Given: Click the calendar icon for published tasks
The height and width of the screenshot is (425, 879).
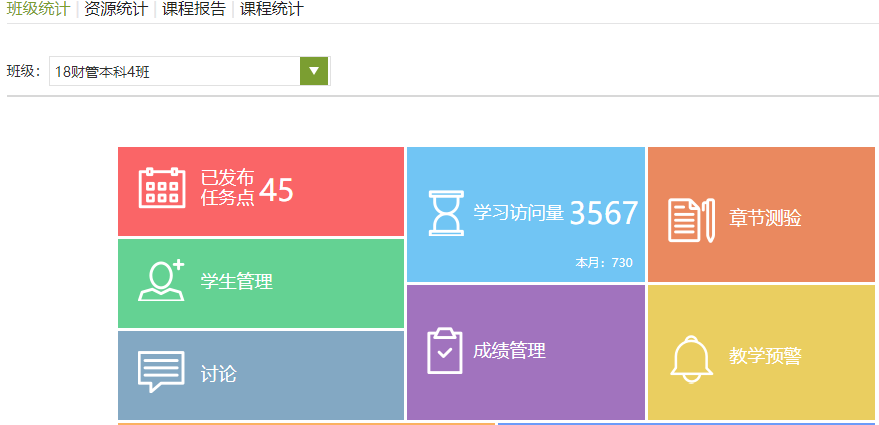Looking at the screenshot, I should pos(161,188).
